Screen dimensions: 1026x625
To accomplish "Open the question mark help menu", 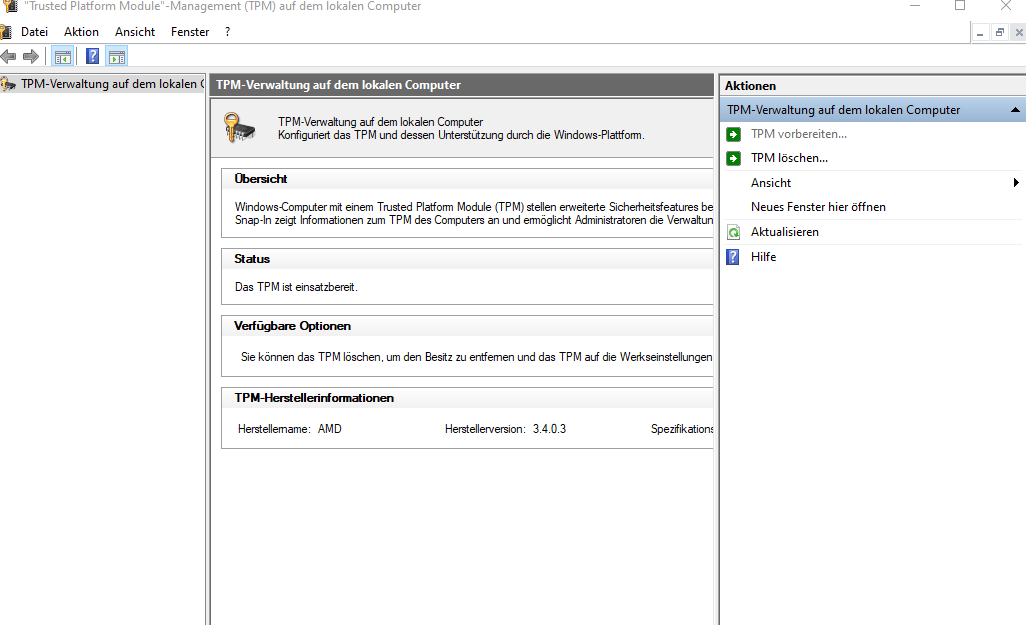I will (x=227, y=32).
